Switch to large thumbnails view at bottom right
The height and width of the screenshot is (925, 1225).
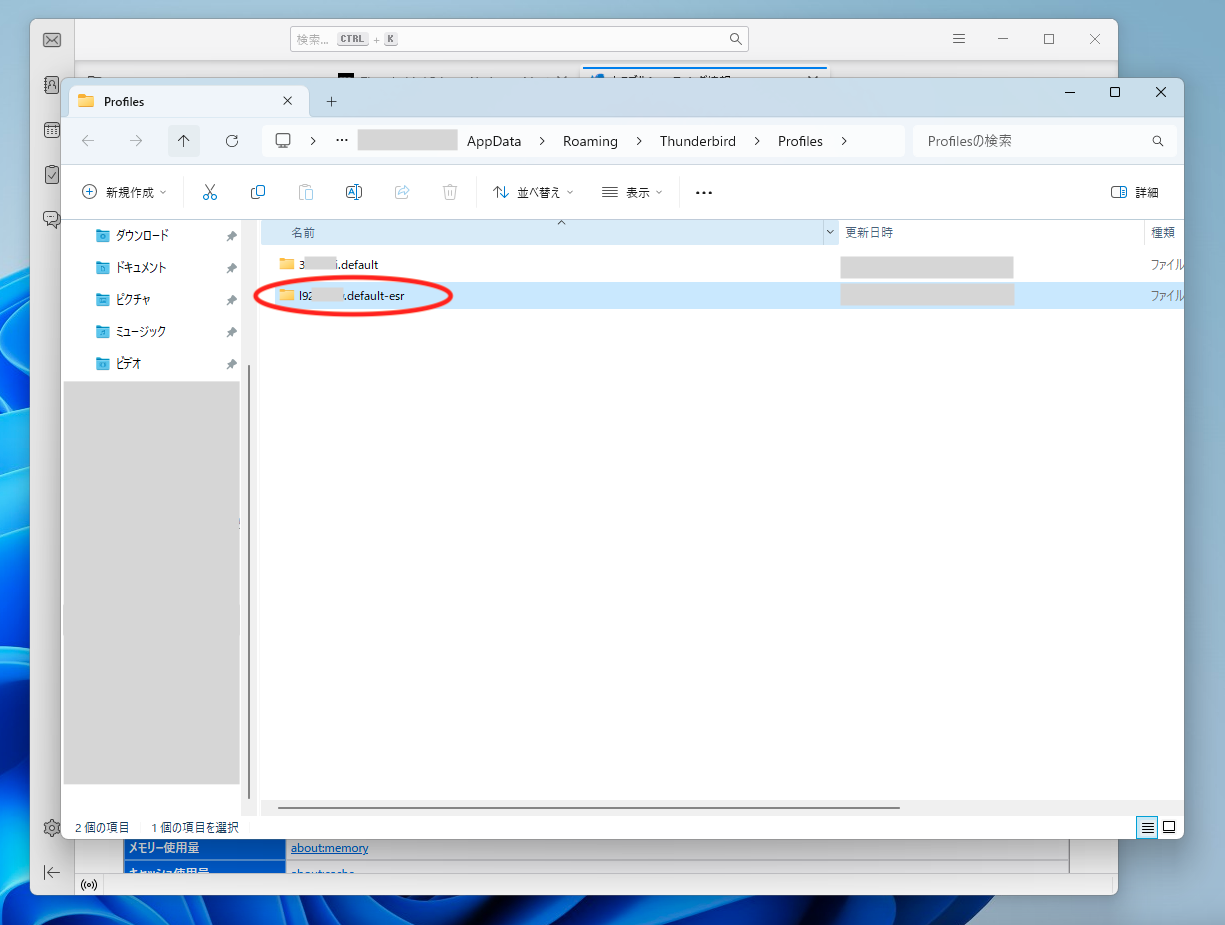tap(1168, 827)
